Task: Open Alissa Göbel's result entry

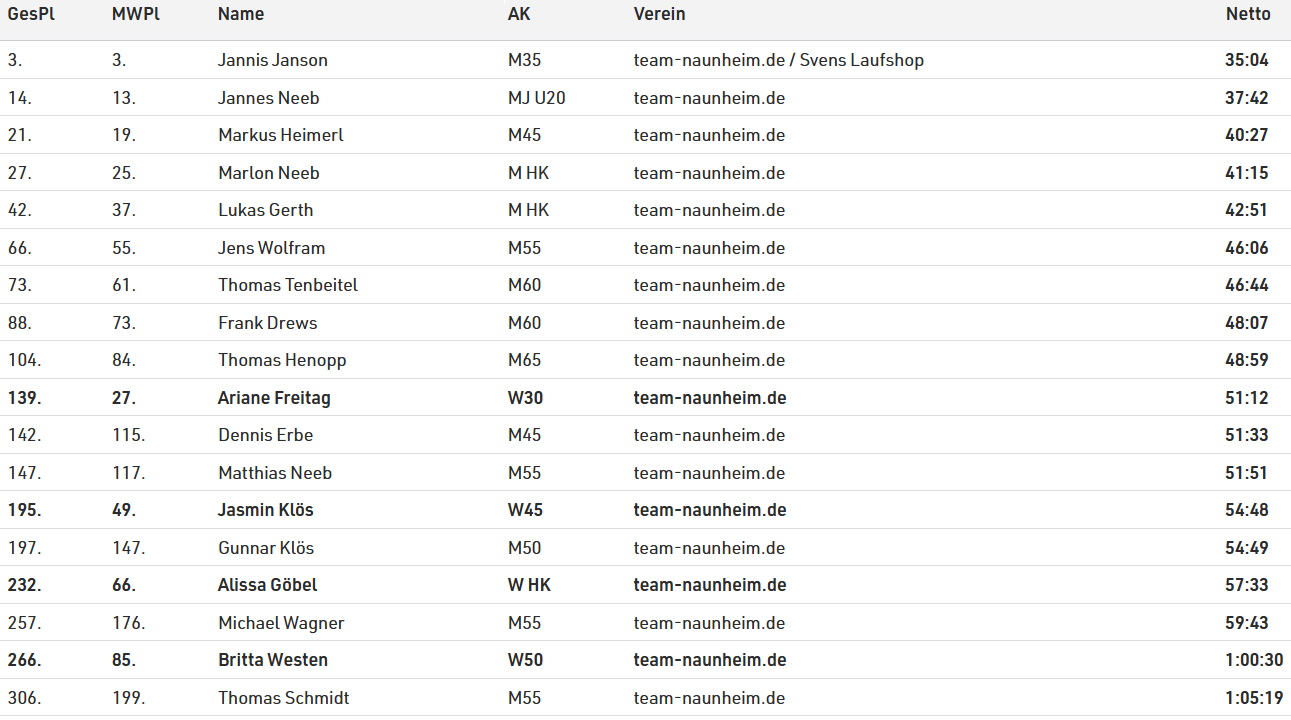Action: point(268,585)
